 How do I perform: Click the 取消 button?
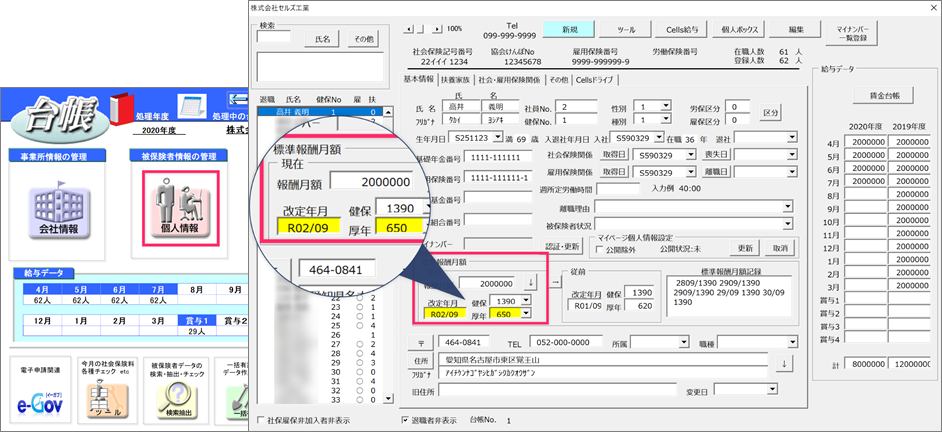point(780,247)
